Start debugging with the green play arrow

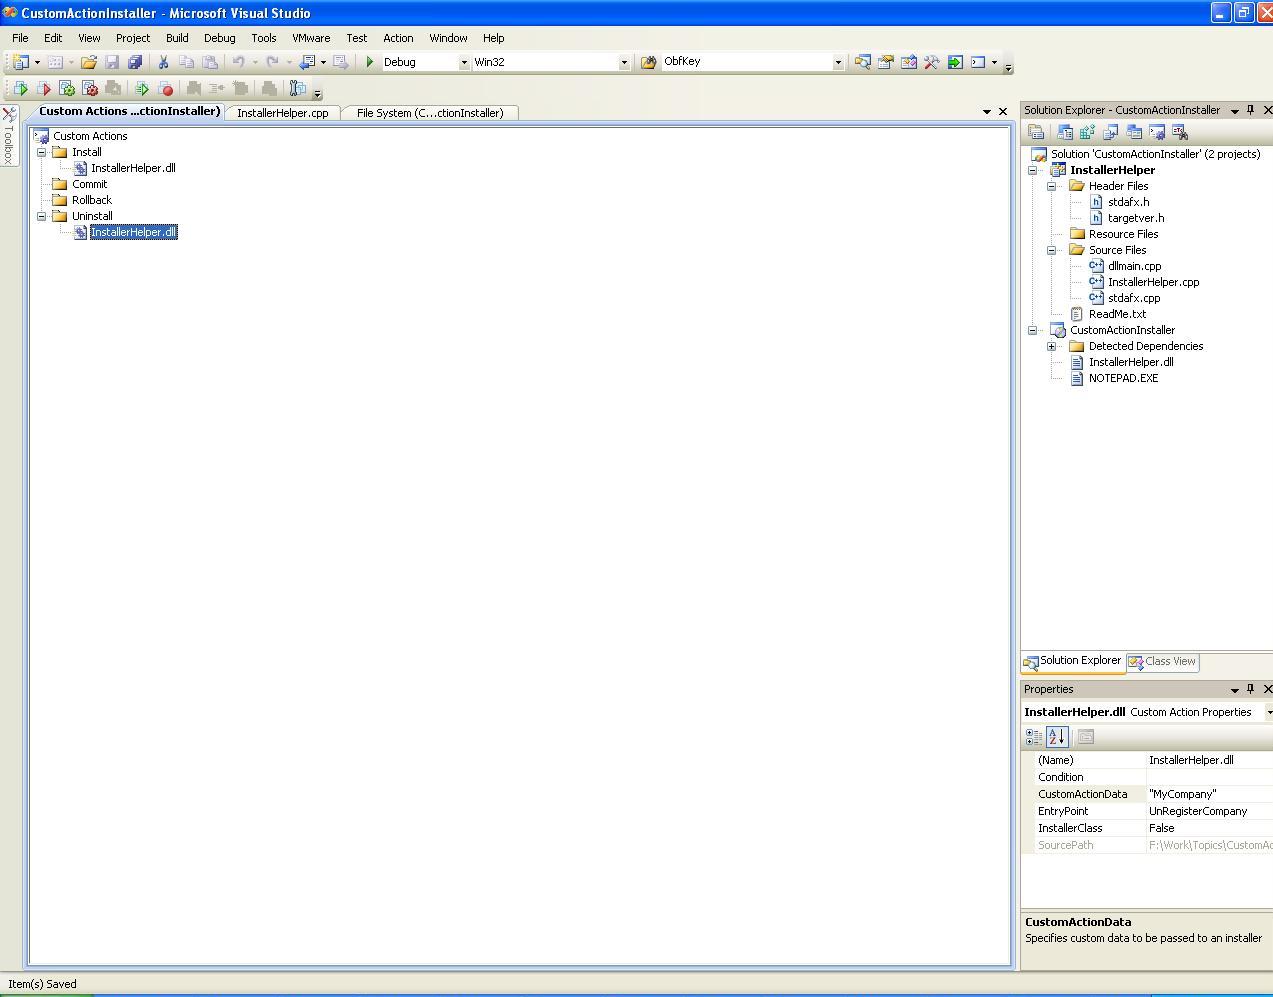click(370, 62)
